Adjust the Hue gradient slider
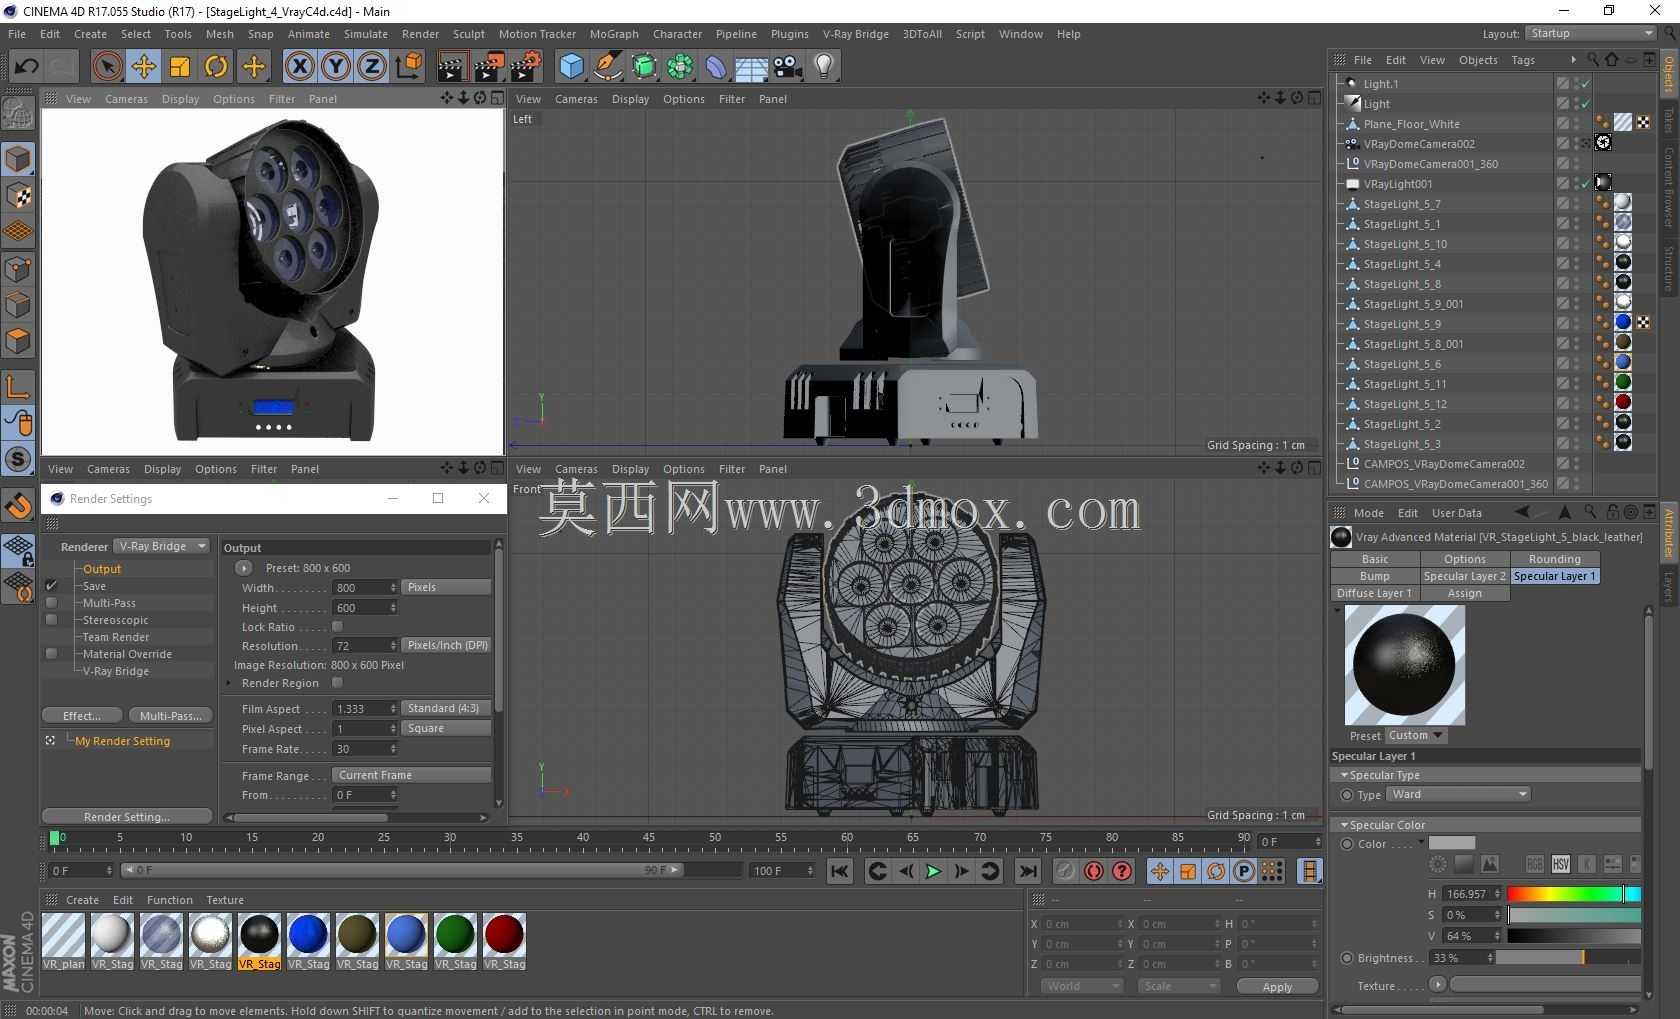This screenshot has height=1019, width=1680. pyautogui.click(x=1574, y=894)
